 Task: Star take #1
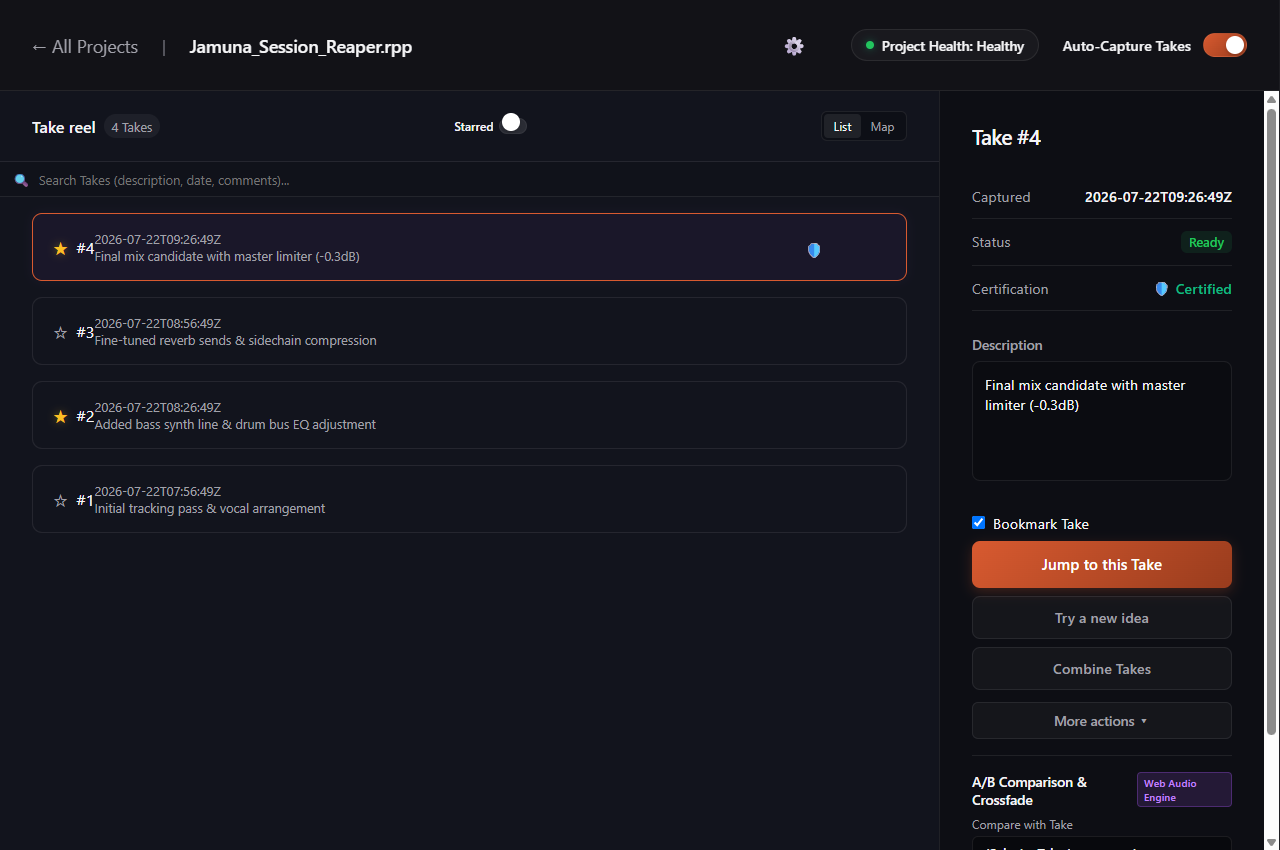60,500
